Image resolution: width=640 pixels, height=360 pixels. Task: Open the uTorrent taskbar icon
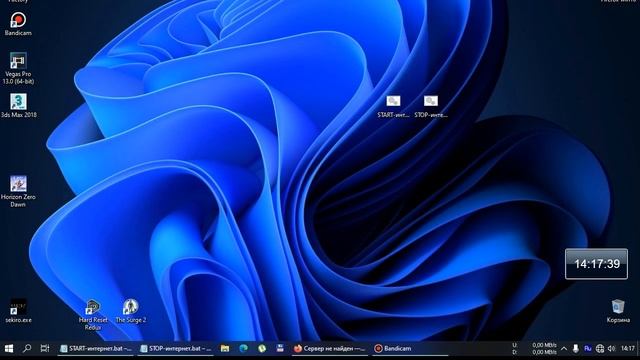click(262, 348)
